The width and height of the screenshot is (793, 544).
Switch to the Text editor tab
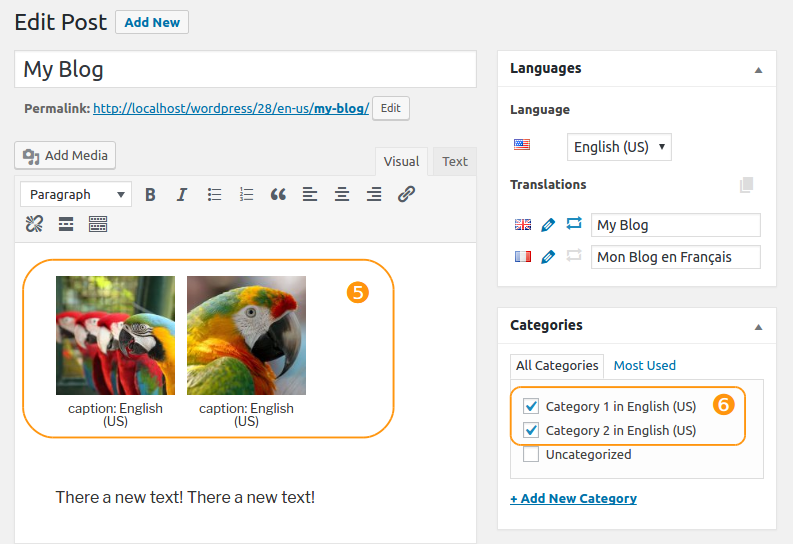click(455, 161)
